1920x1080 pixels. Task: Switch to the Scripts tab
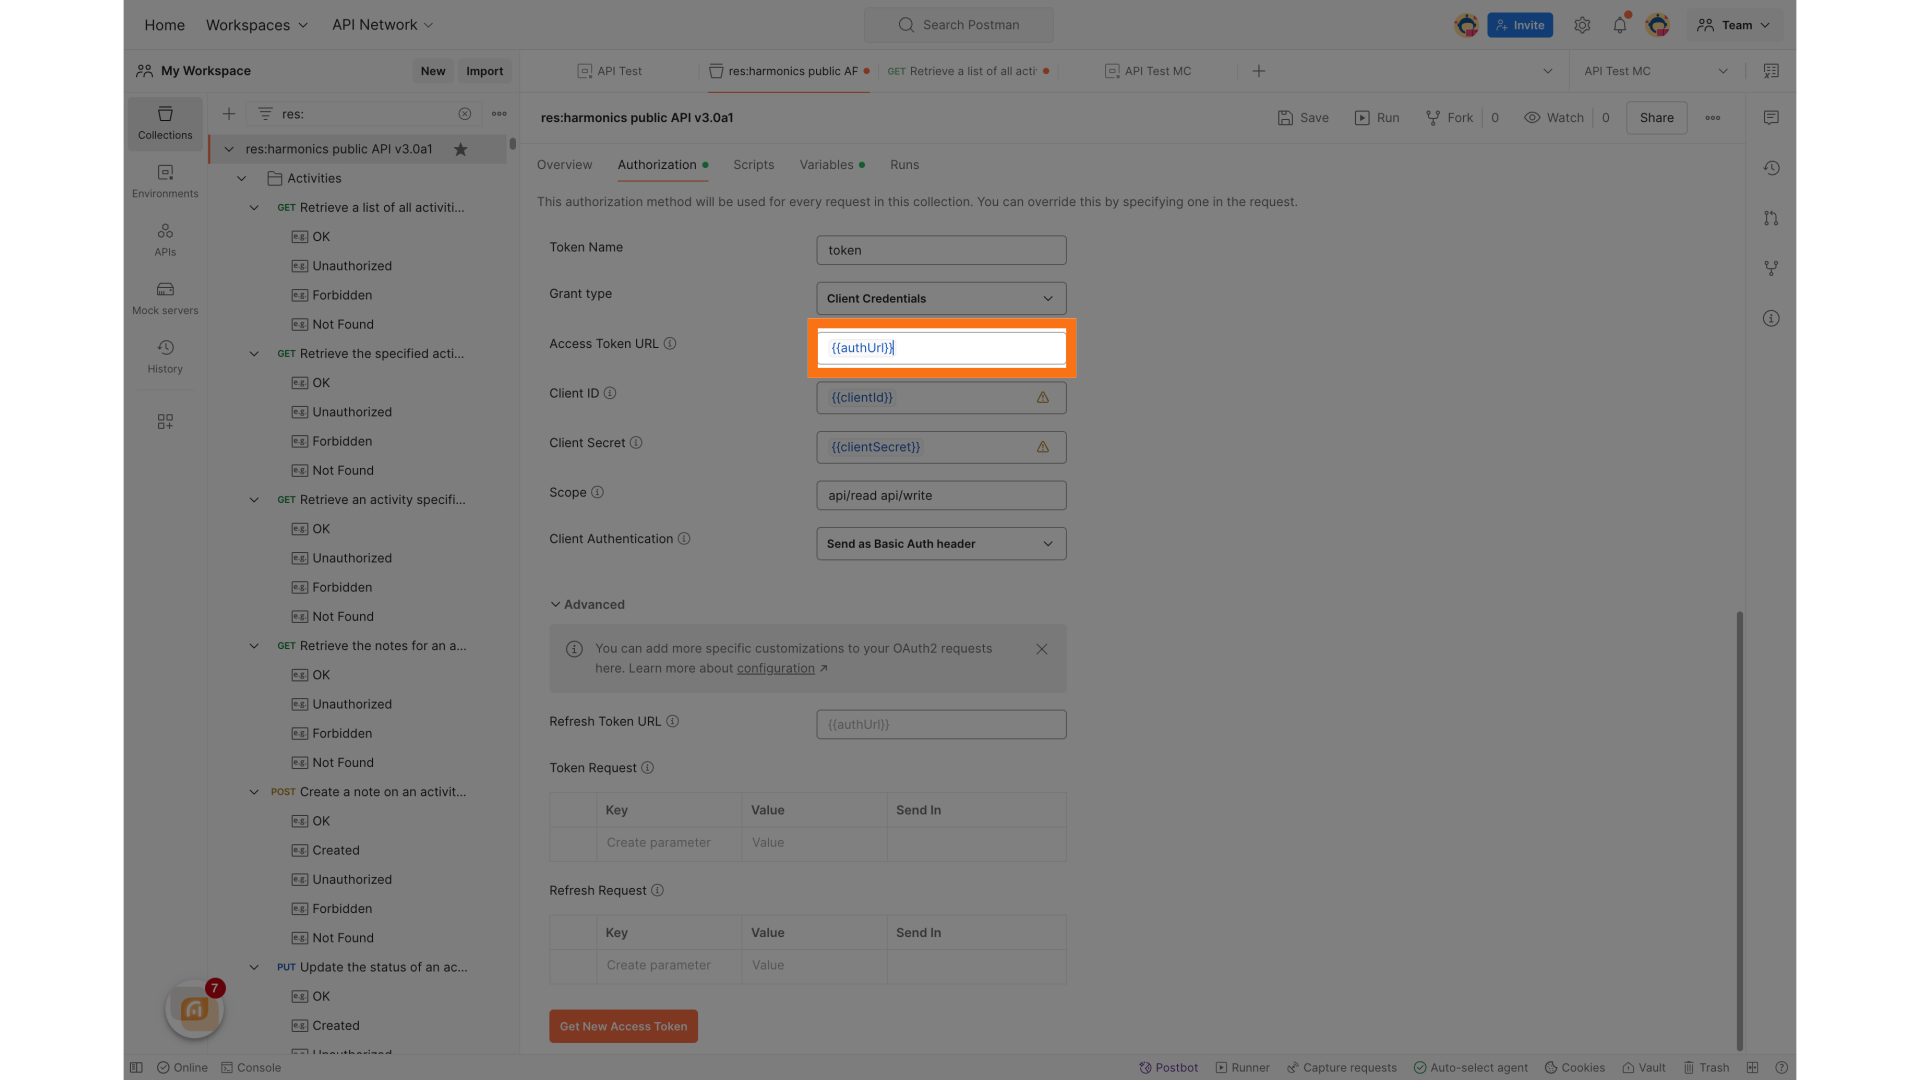[753, 165]
